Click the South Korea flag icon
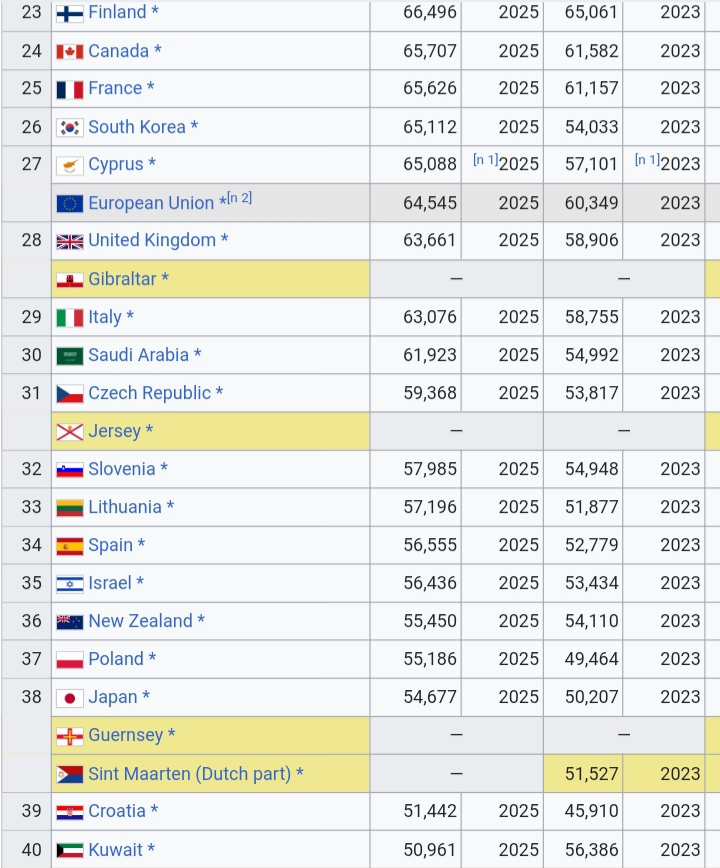720x868 pixels. (x=70, y=128)
